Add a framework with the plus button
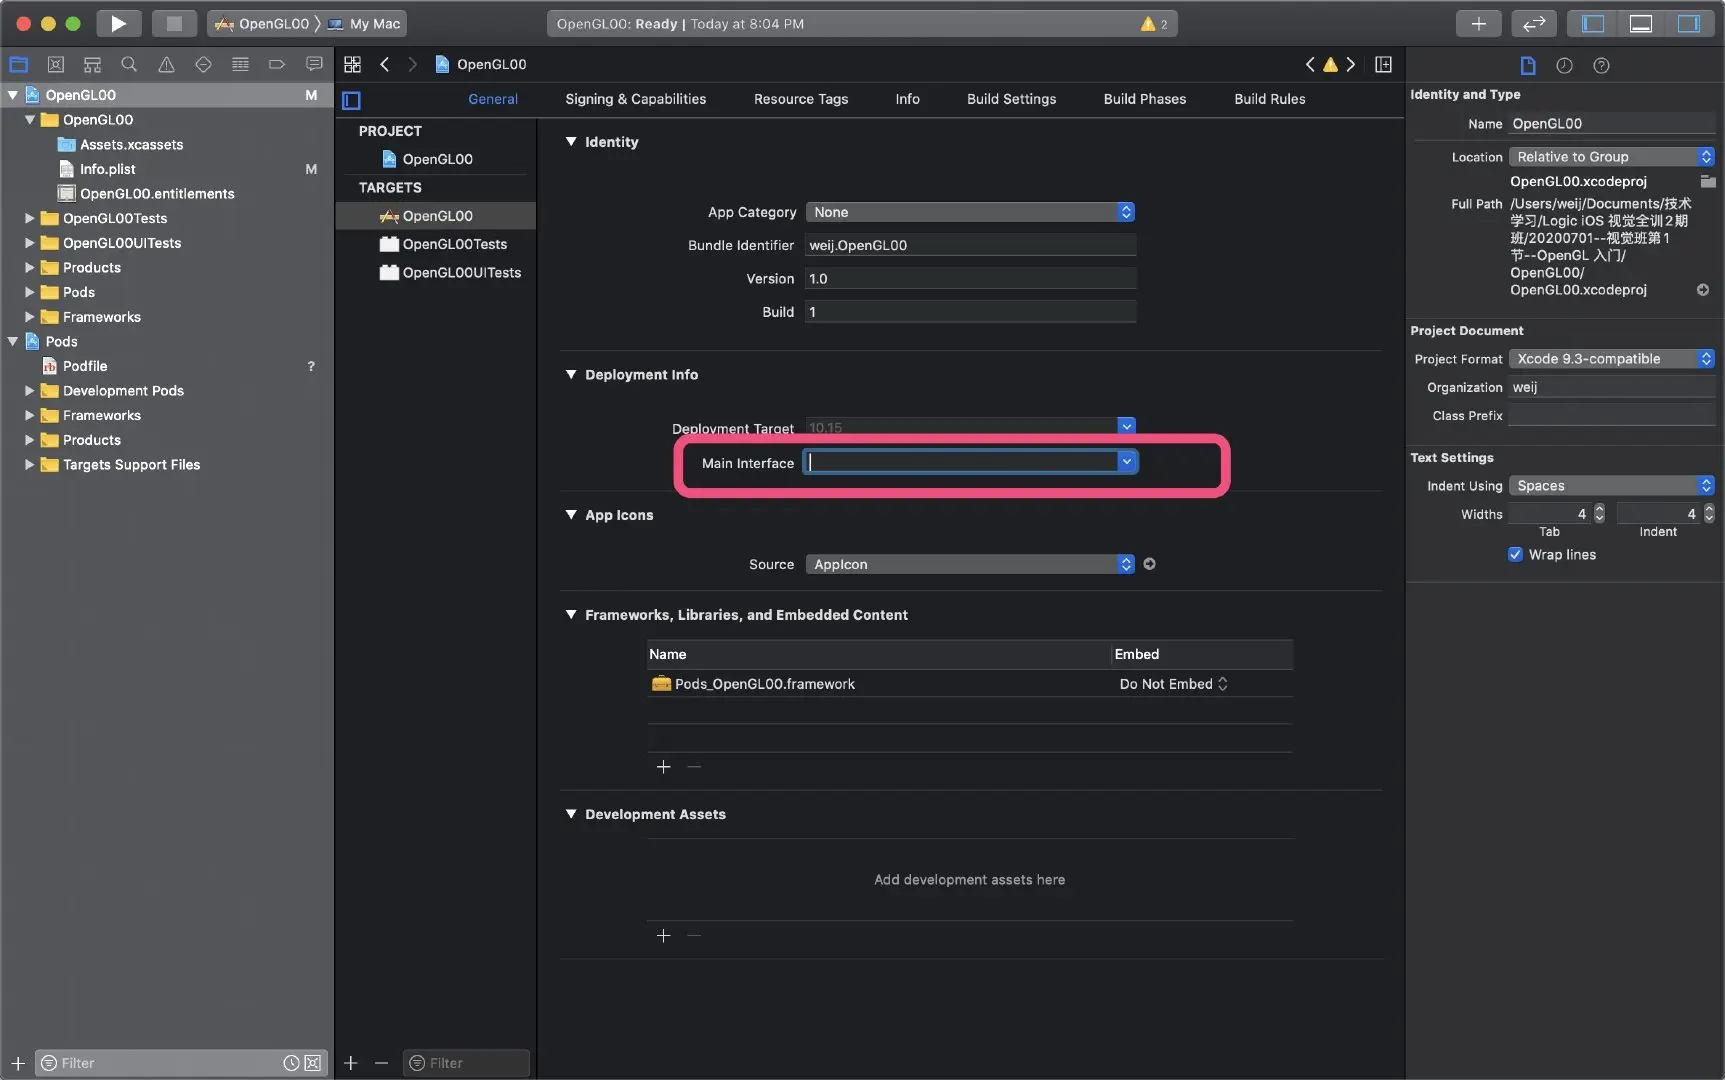Viewport: 1725px width, 1080px height. coord(663,767)
